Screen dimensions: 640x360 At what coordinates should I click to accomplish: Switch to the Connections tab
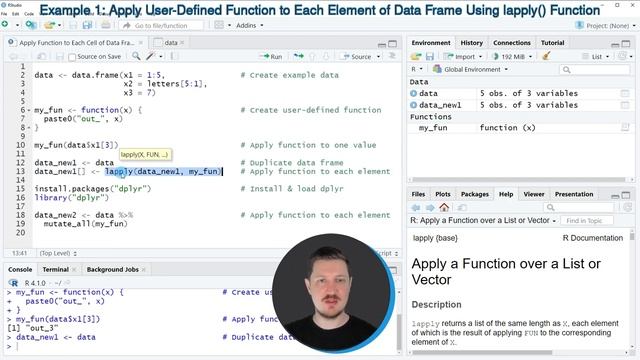(511, 43)
